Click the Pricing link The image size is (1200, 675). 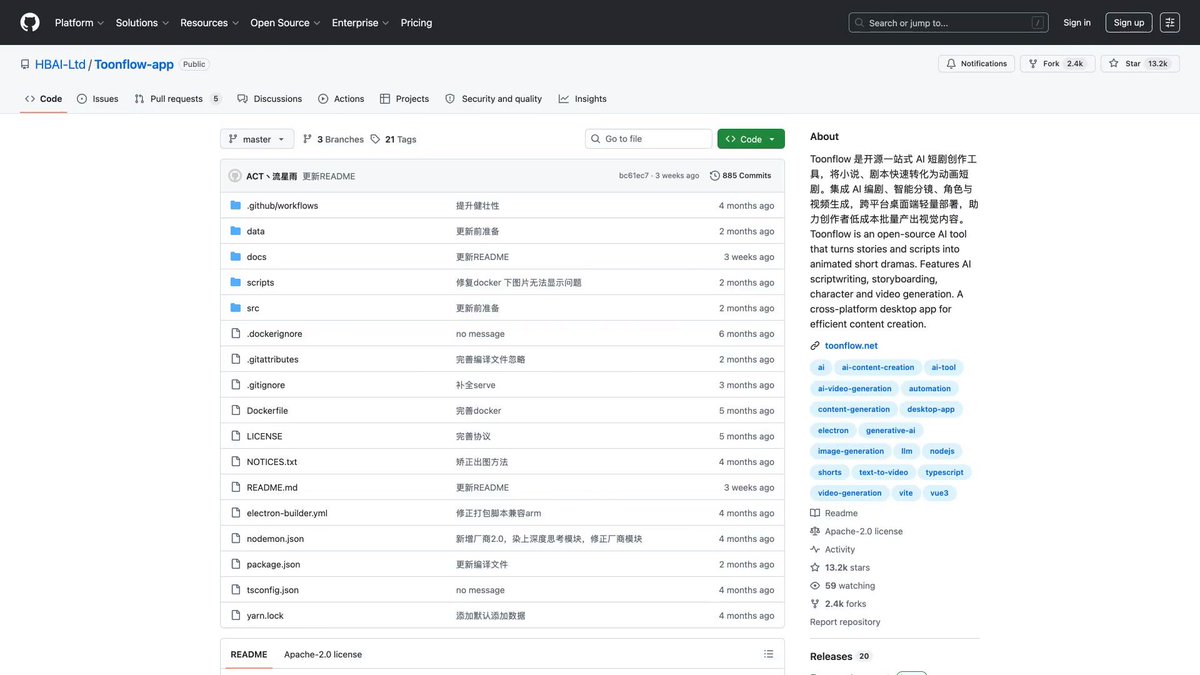coord(416,22)
